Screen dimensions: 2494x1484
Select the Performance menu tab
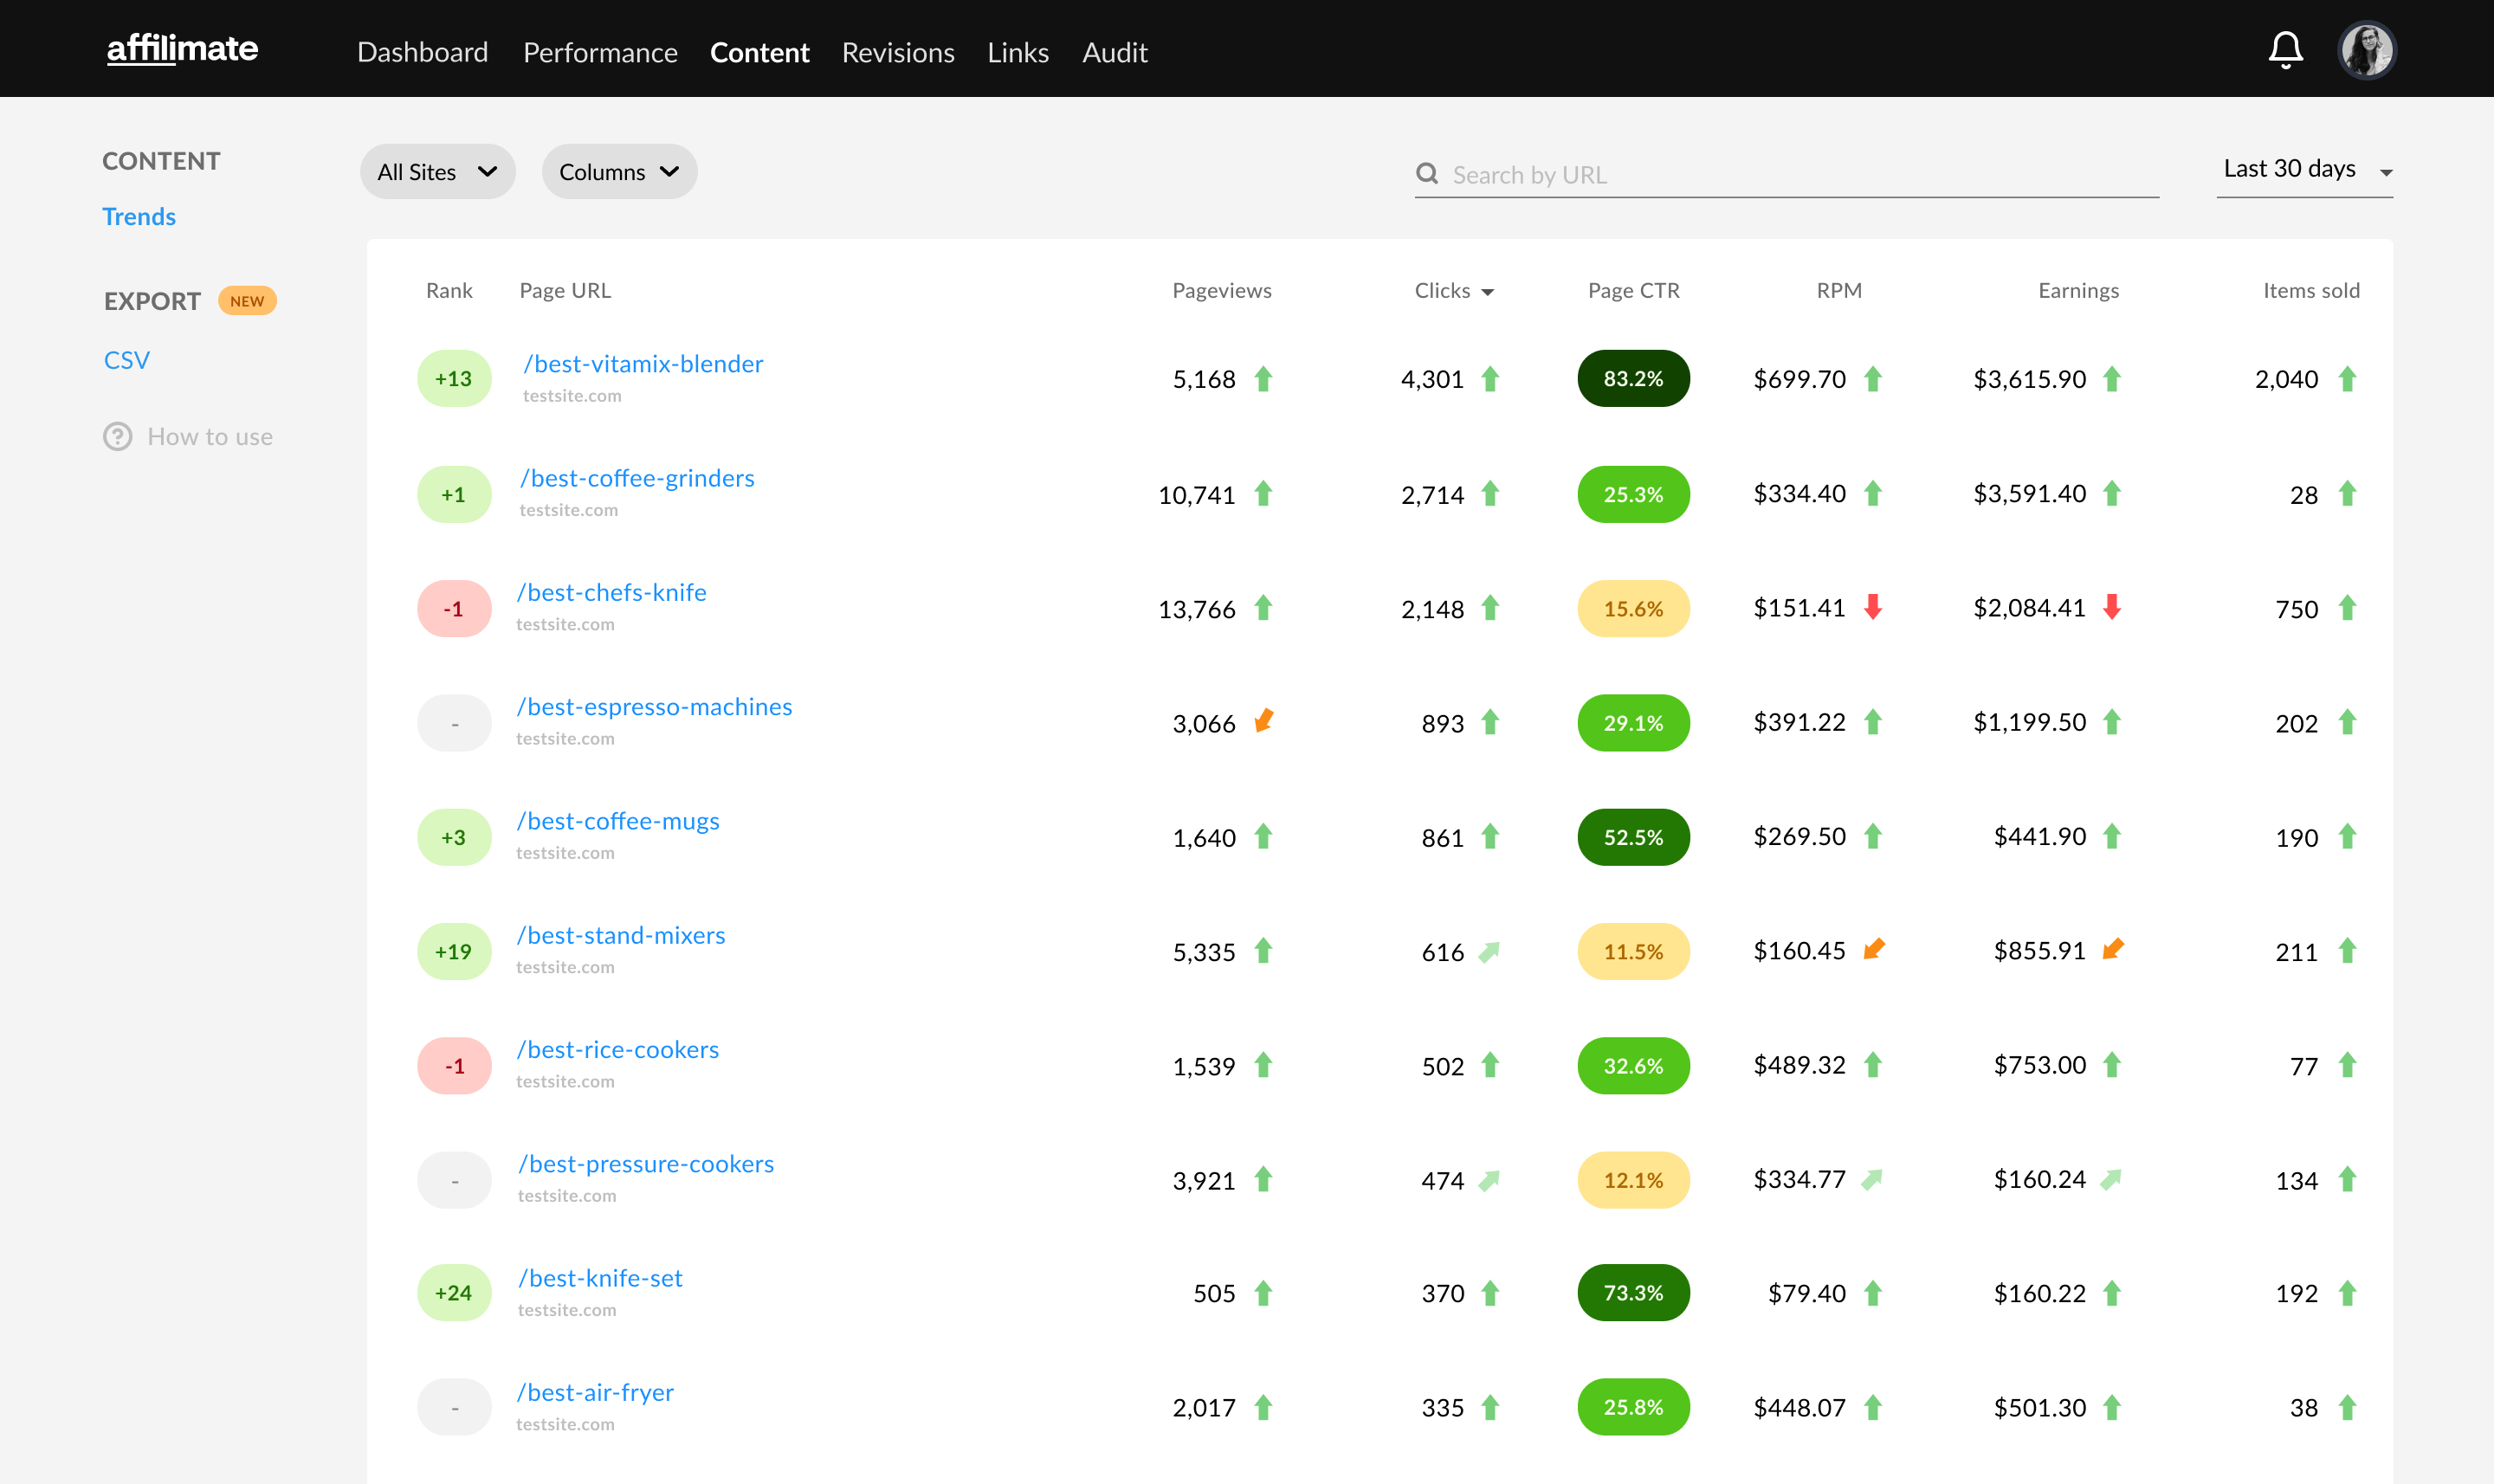(598, 51)
